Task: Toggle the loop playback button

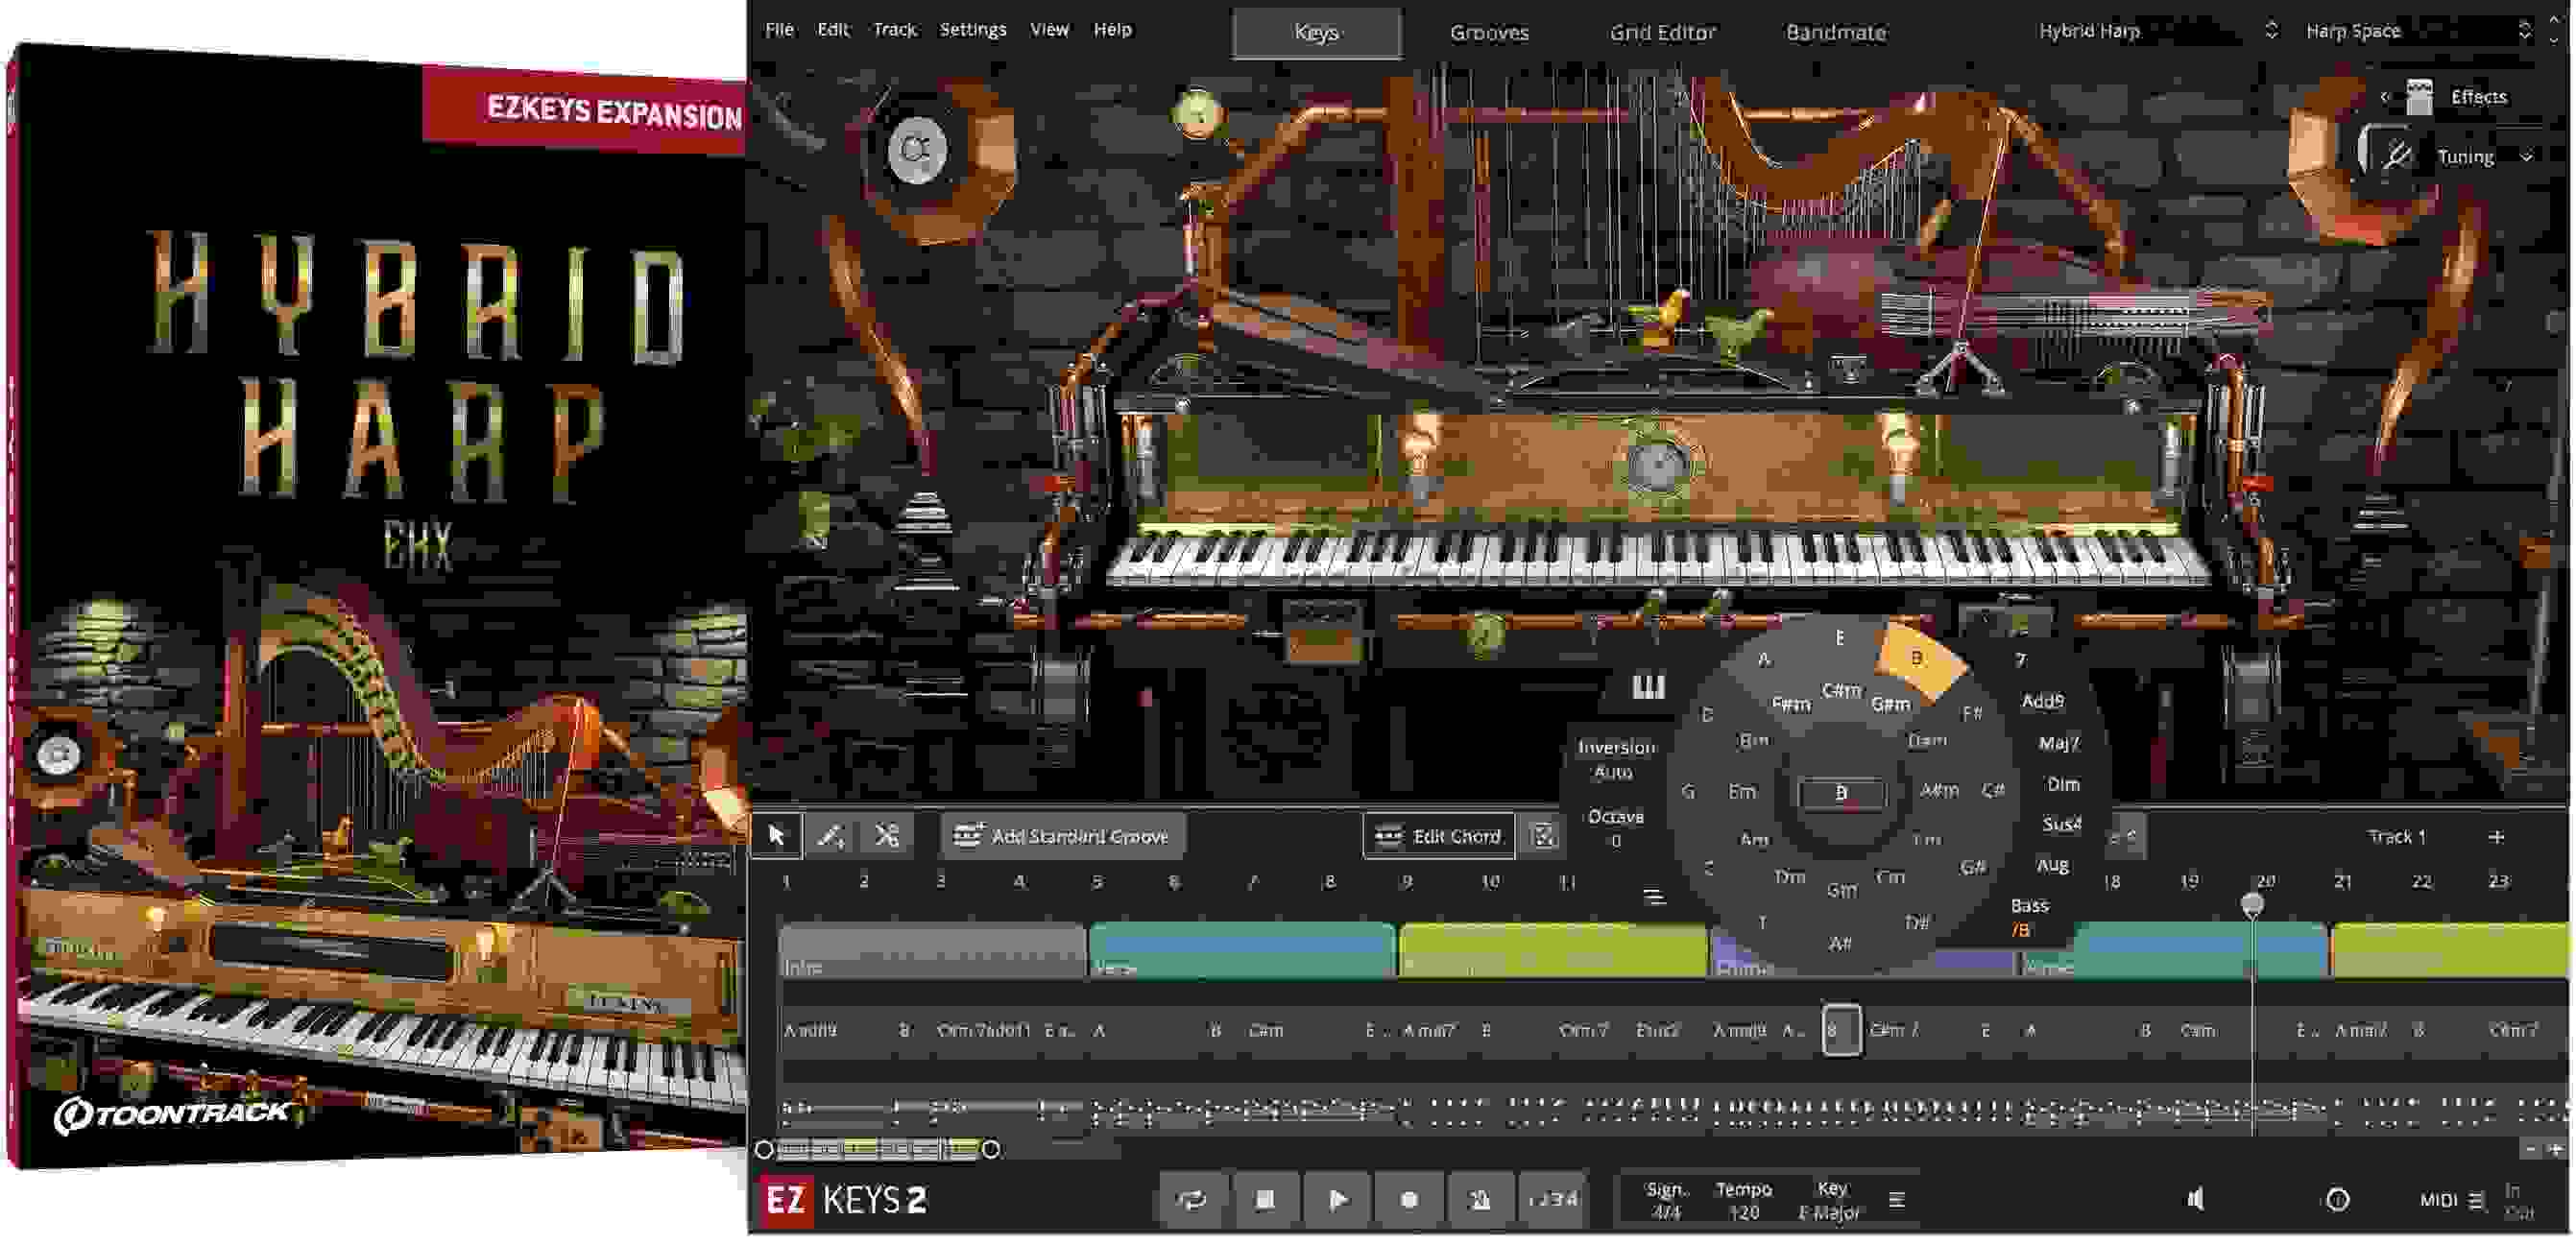Action: point(1191,1199)
